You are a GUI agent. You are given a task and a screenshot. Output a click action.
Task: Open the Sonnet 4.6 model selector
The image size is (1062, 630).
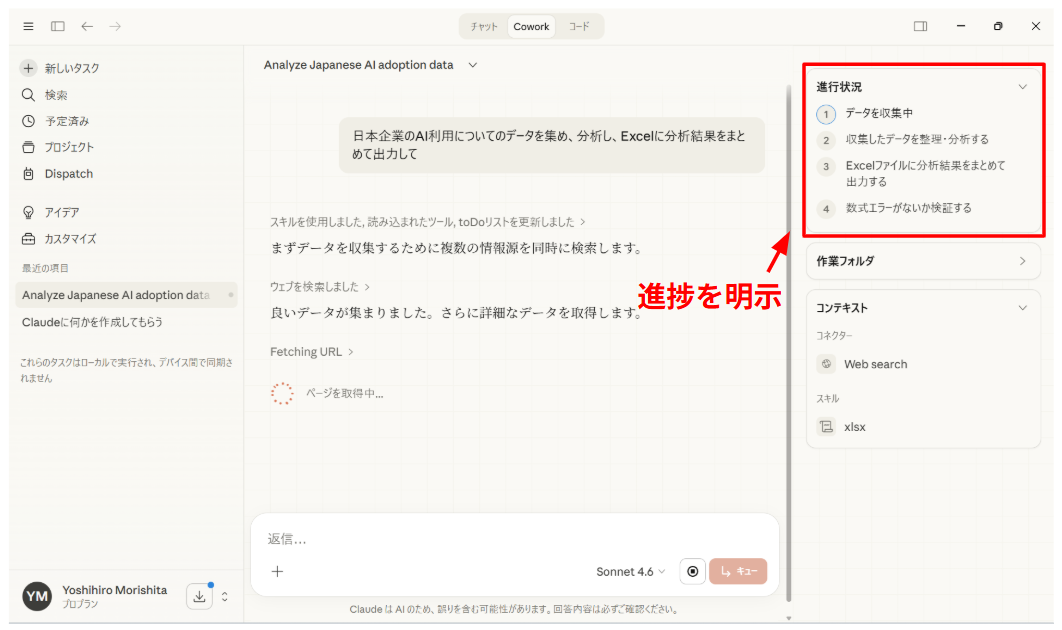click(x=630, y=572)
